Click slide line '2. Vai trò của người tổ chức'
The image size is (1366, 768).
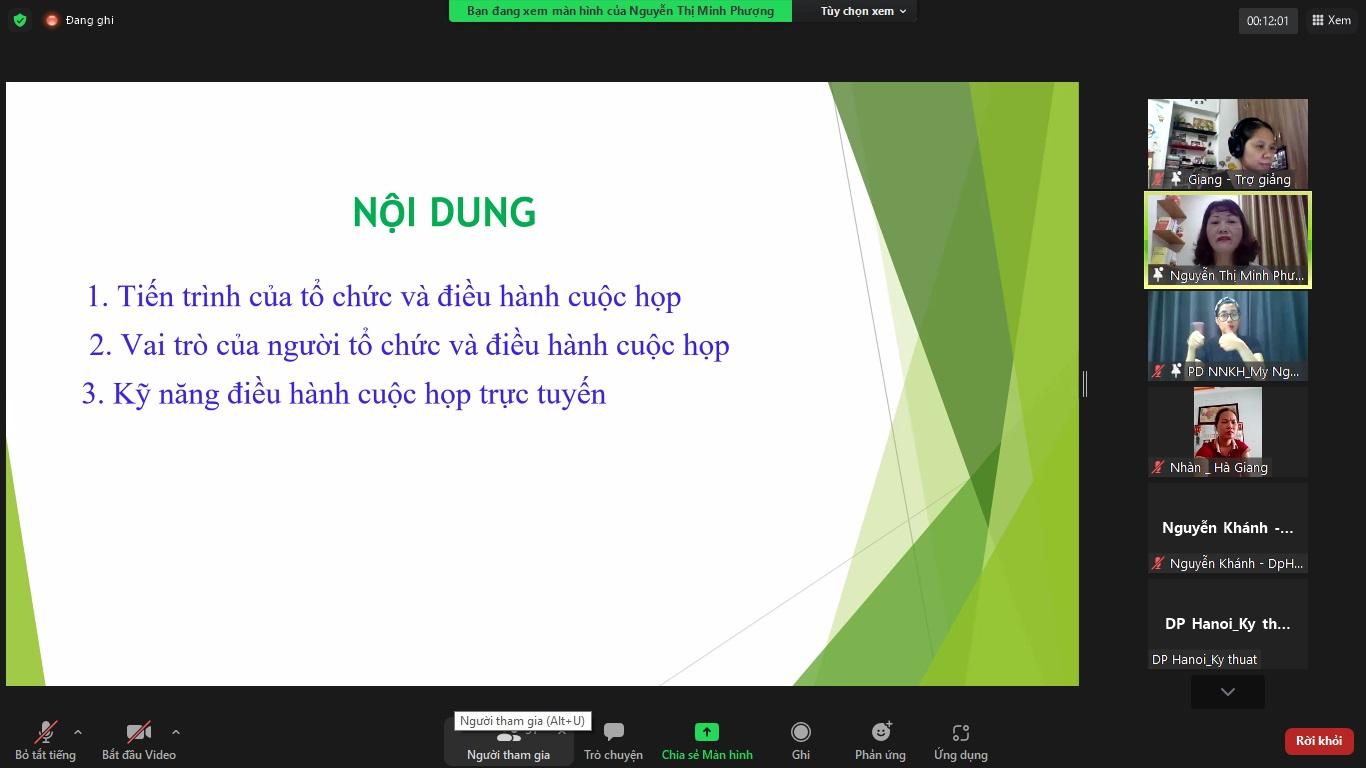pos(409,345)
